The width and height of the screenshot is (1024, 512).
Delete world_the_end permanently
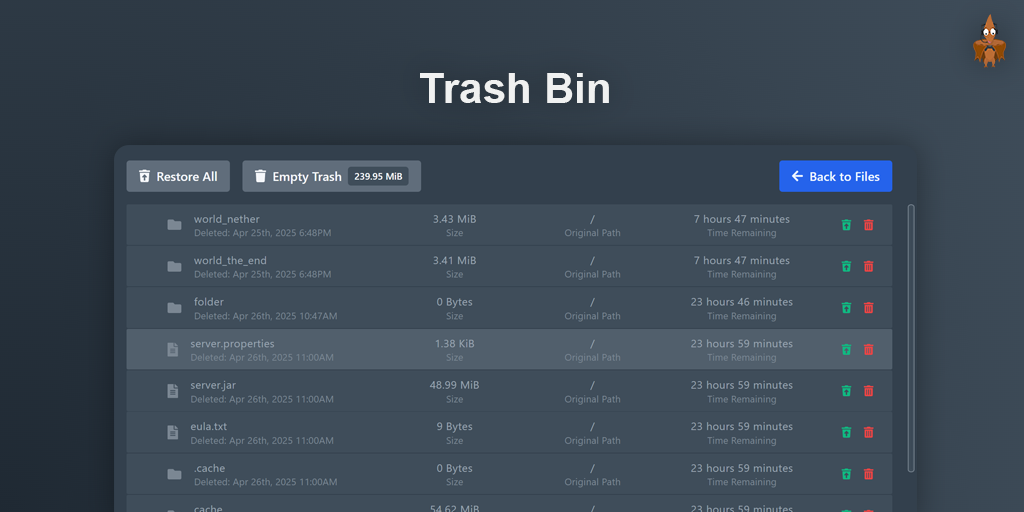click(869, 266)
